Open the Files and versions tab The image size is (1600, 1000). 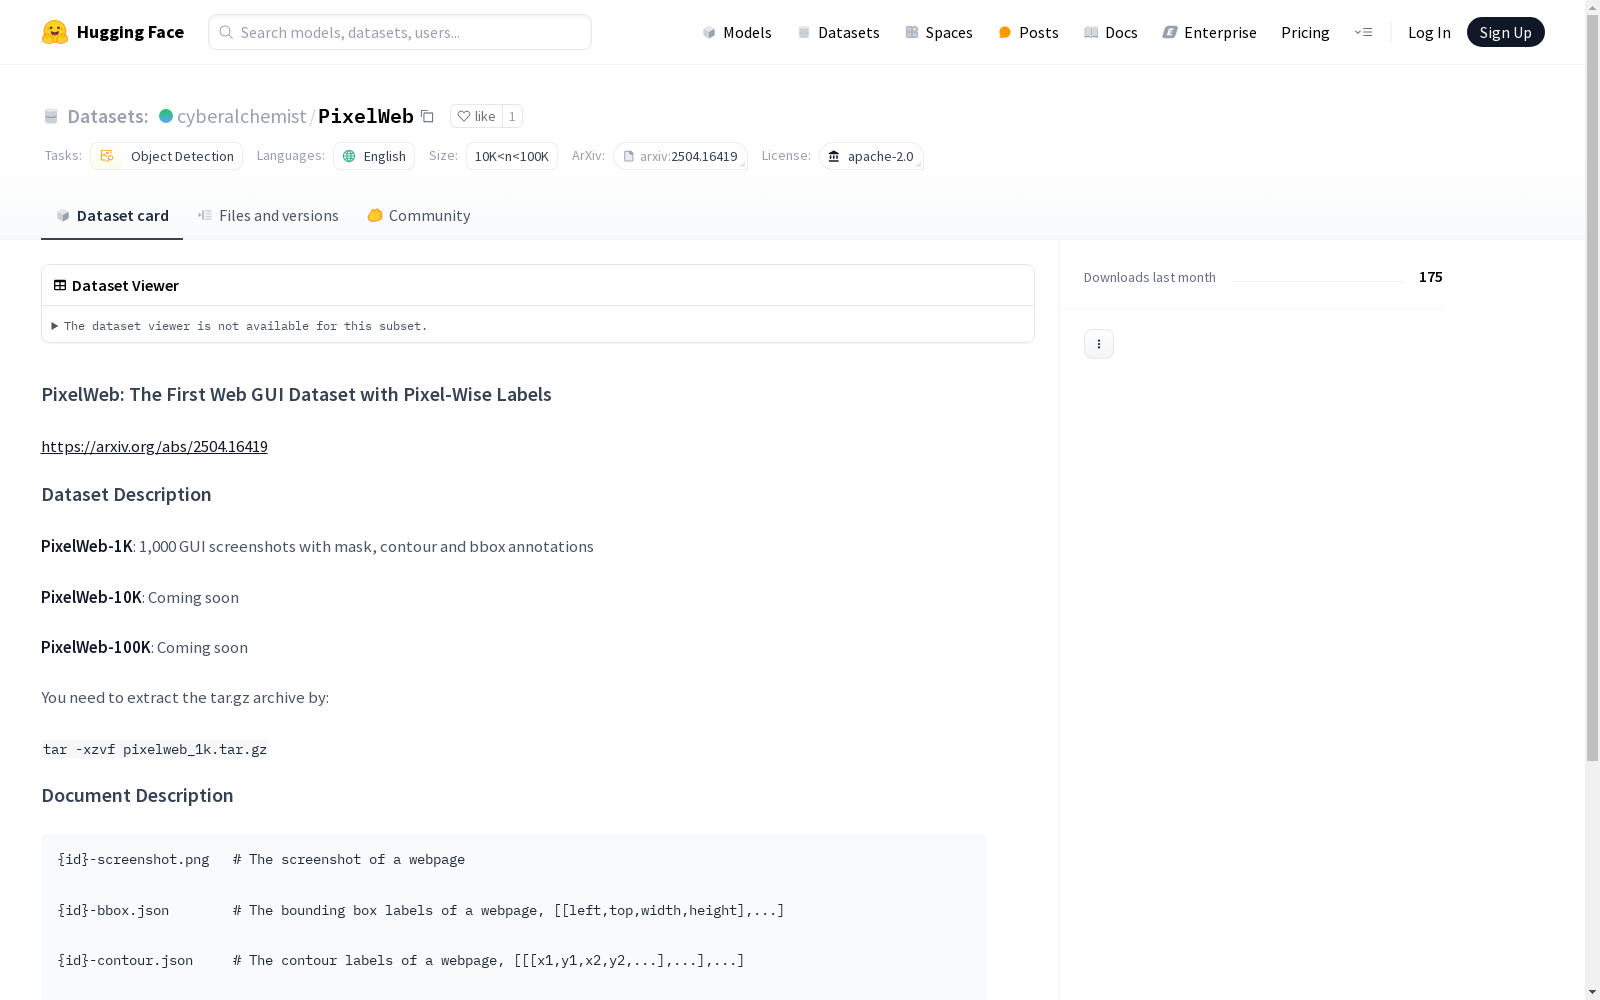(x=268, y=216)
